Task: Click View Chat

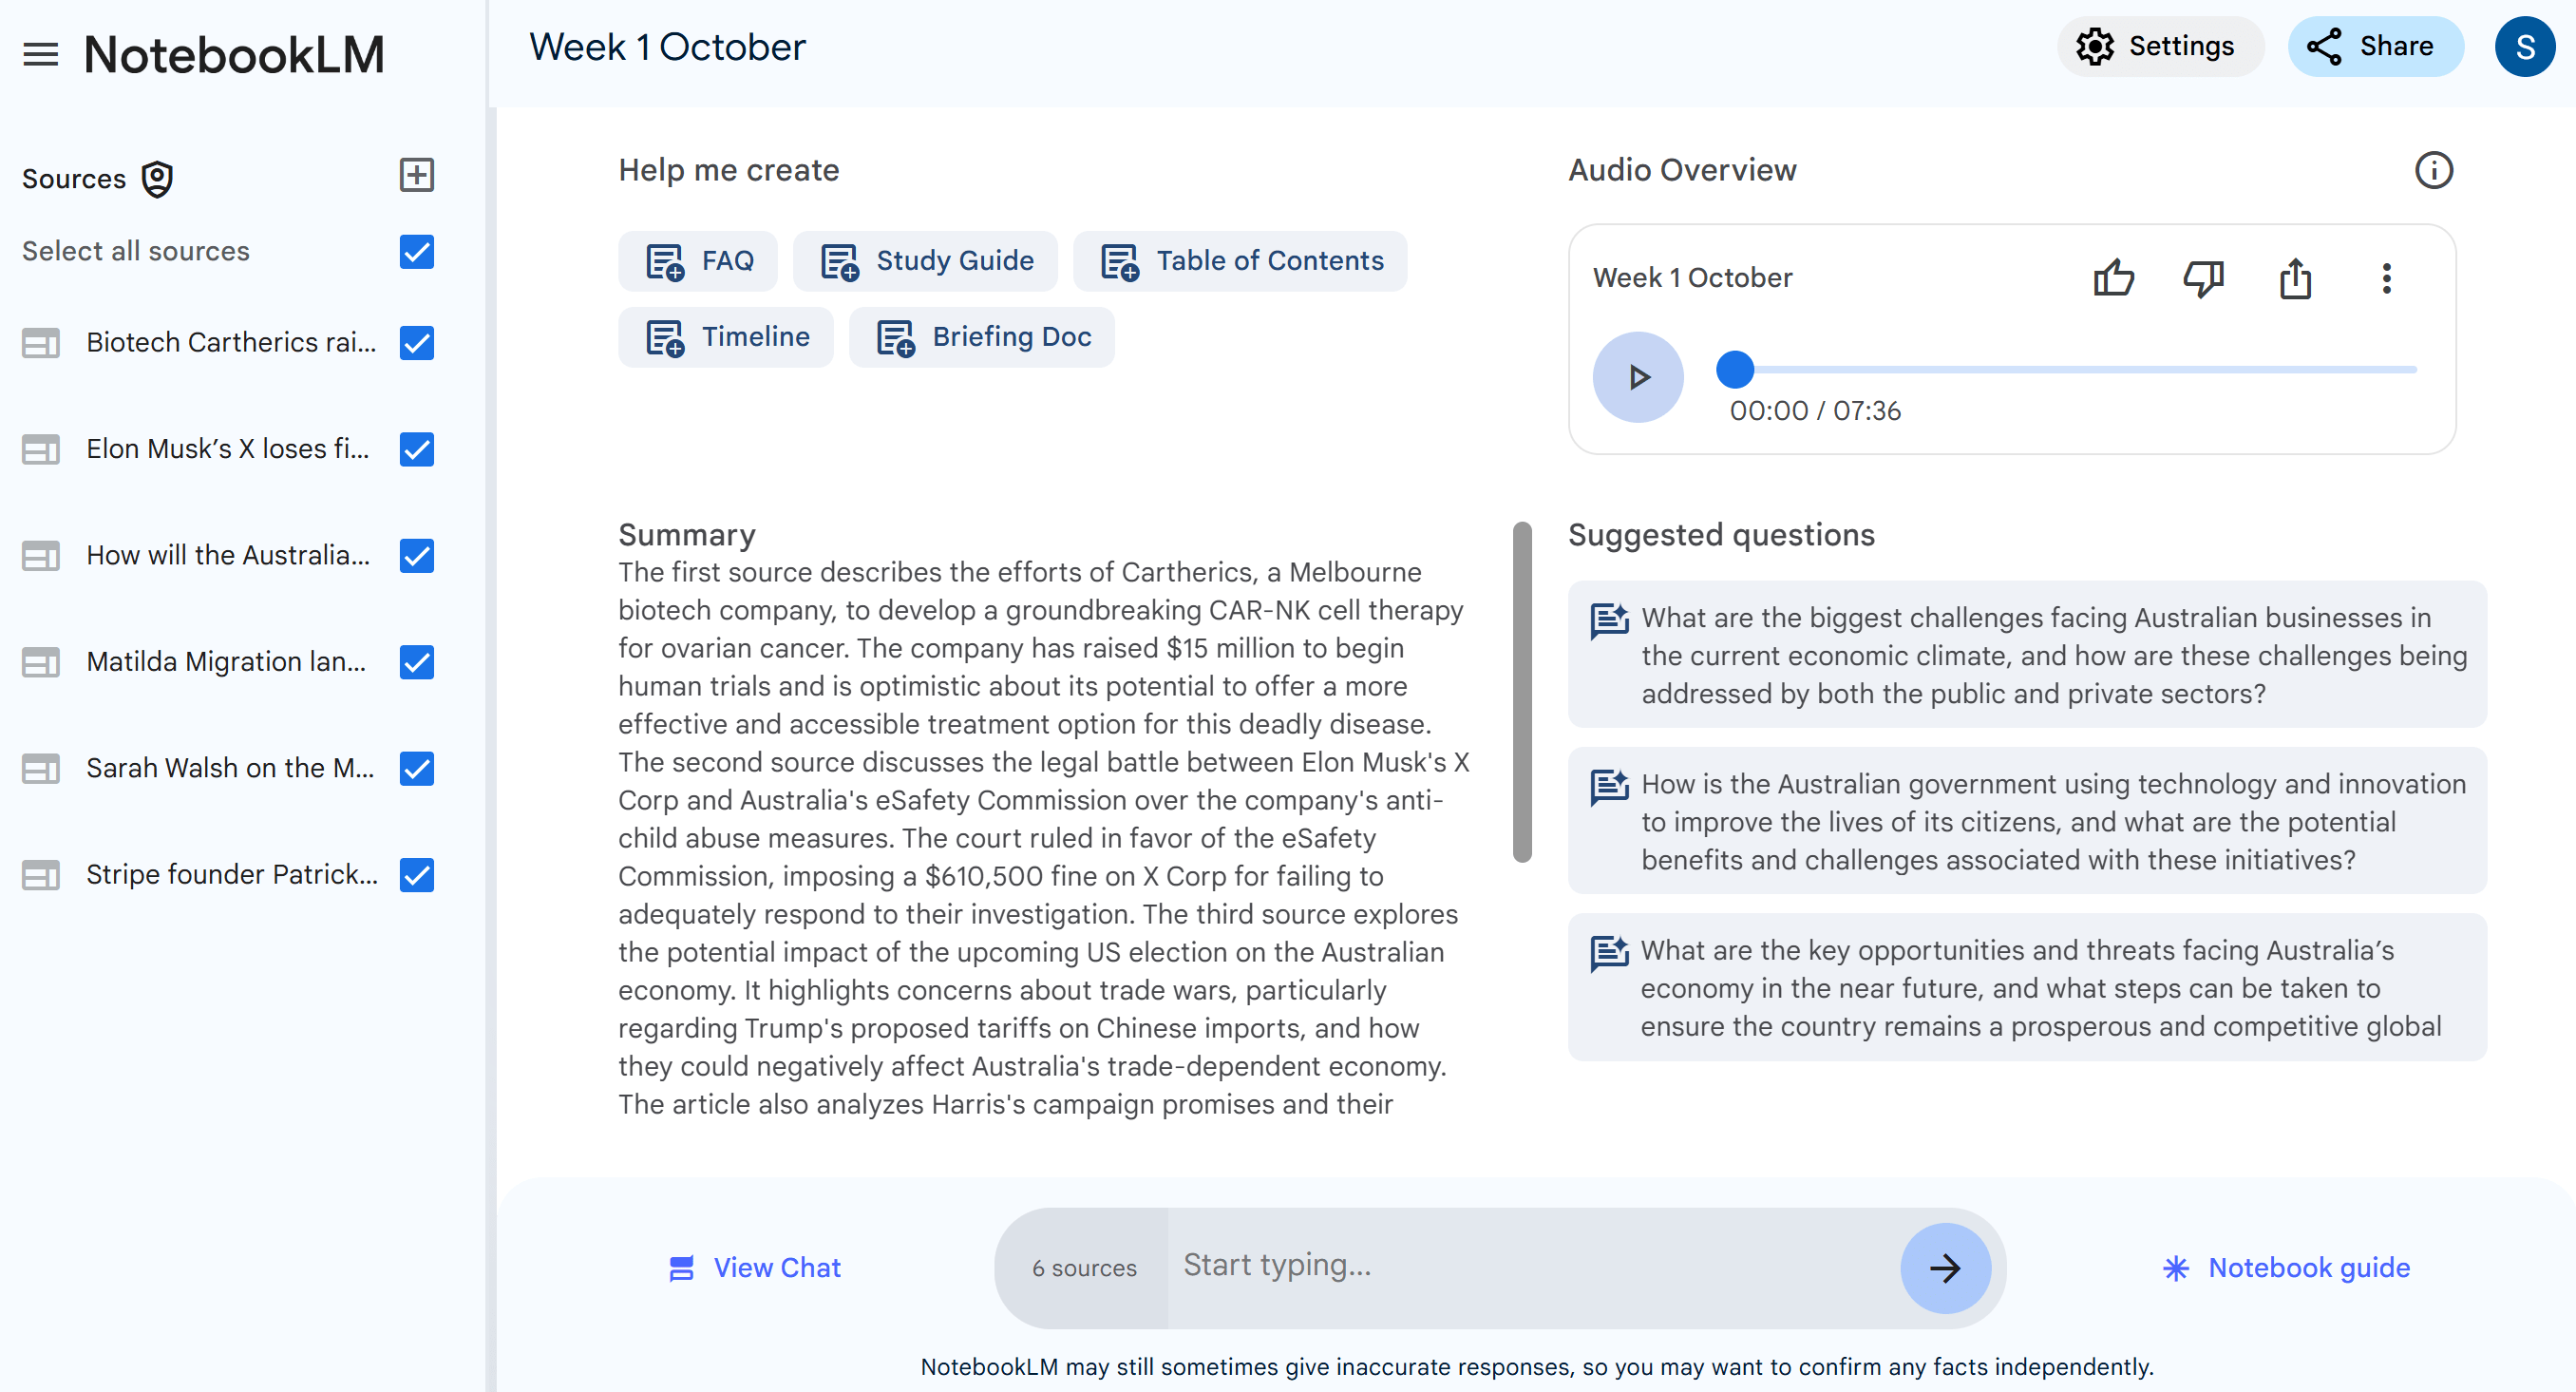Action: click(x=755, y=1267)
